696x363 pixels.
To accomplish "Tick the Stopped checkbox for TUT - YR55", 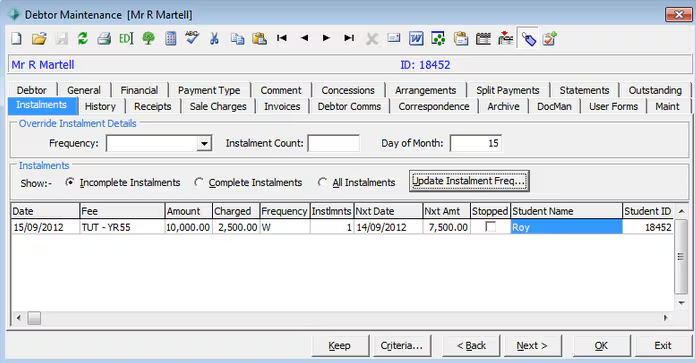I will pyautogui.click(x=490, y=227).
